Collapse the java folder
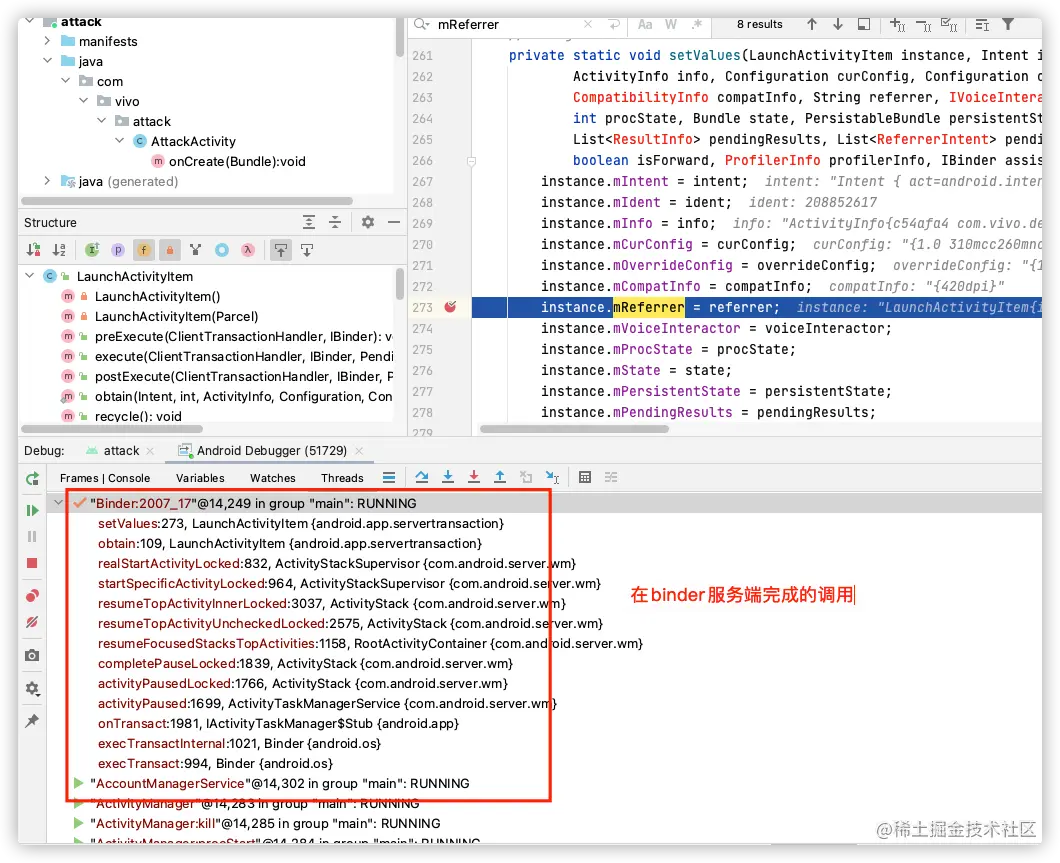 click(47, 61)
